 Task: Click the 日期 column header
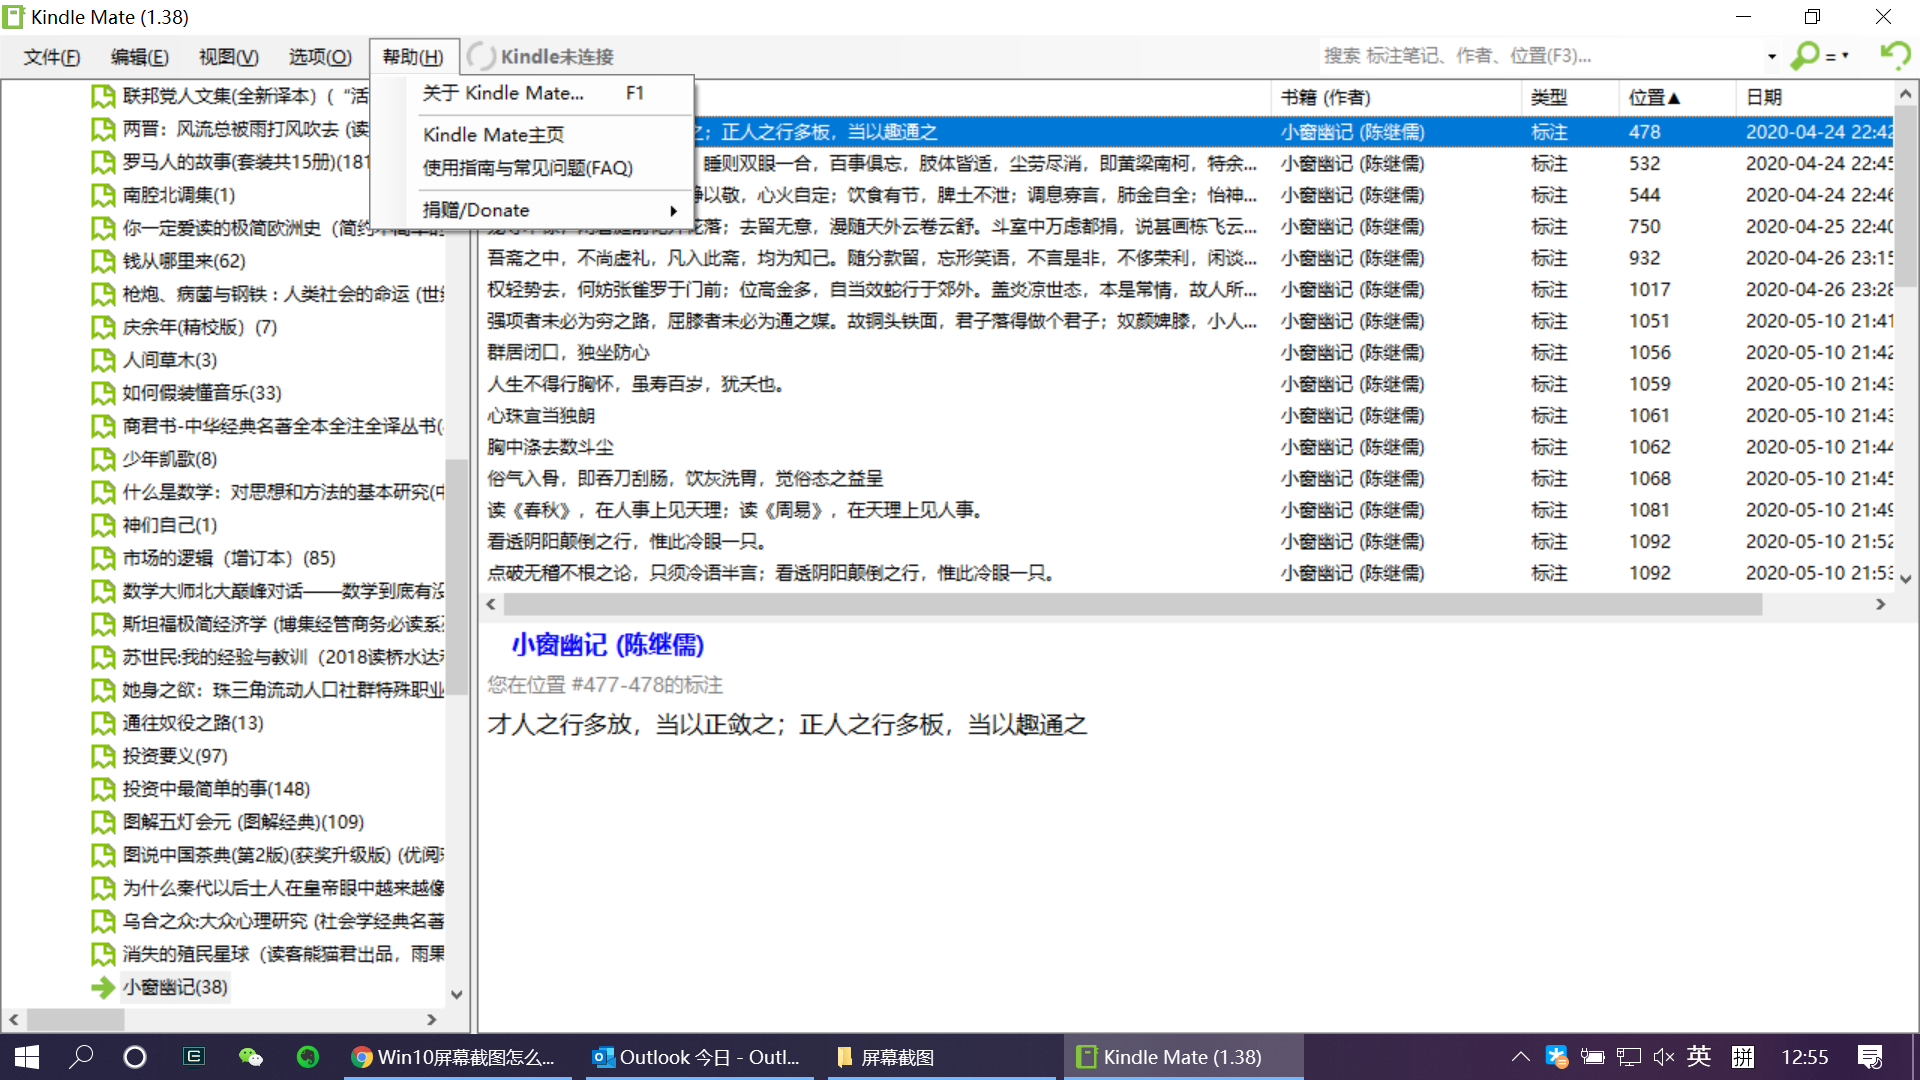tap(1764, 97)
